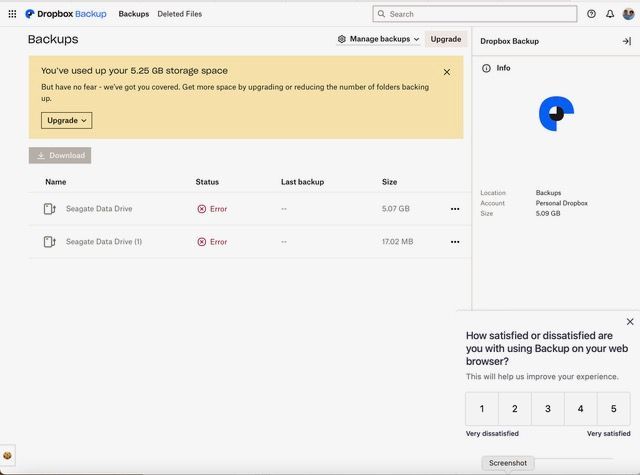
Task: Click the Error status text for Seagate Data Drive (1)
Action: 218,242
